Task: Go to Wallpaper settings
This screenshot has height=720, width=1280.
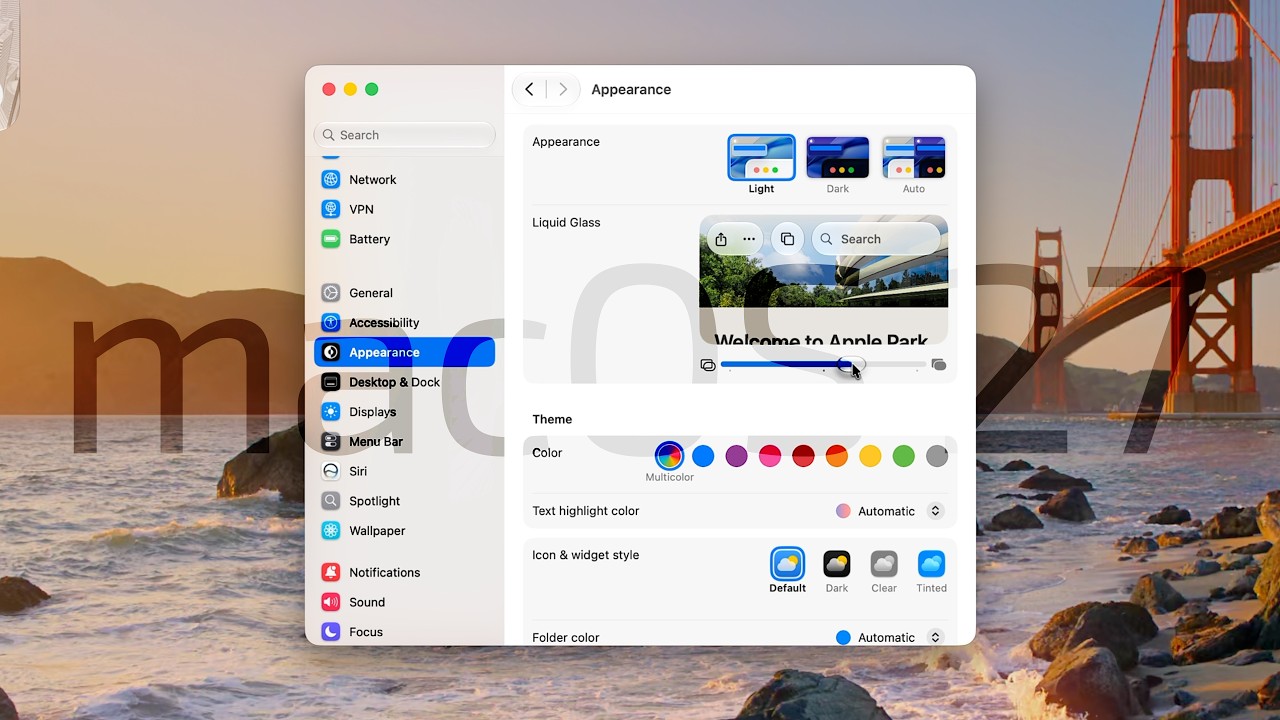Action: click(404, 531)
